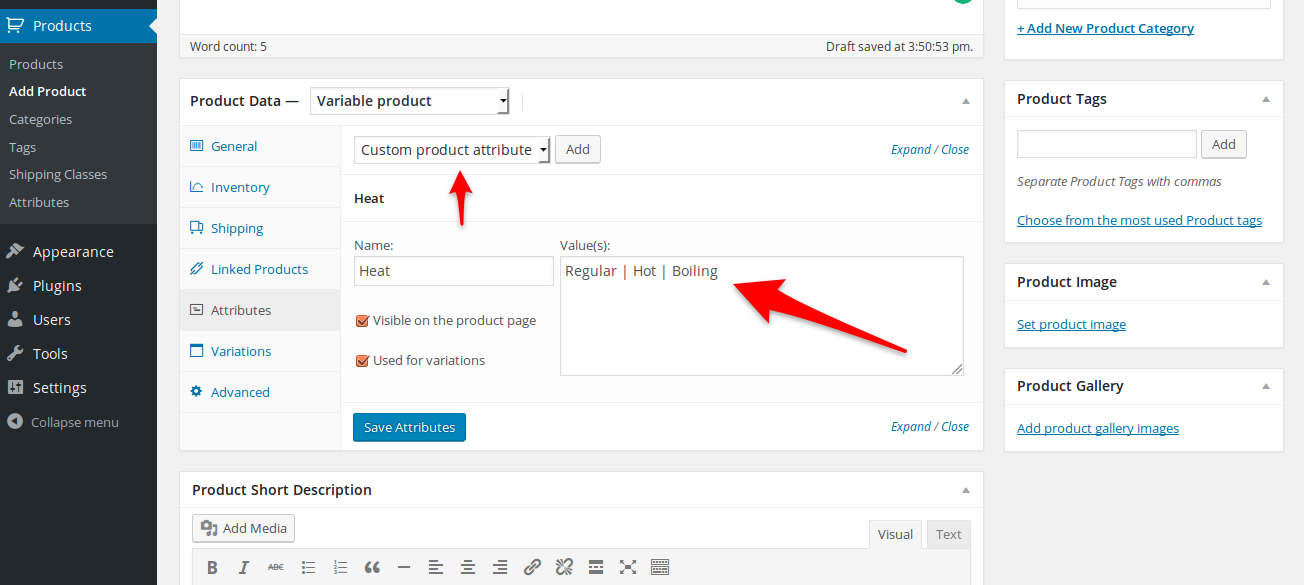Open the Variations tab

coord(241,351)
